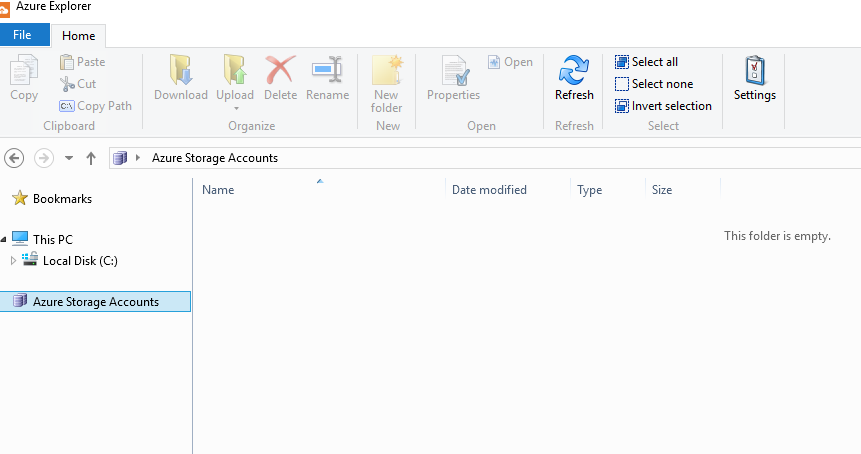The height and width of the screenshot is (454, 861).
Task: Click the Download folder icon
Action: (x=181, y=70)
